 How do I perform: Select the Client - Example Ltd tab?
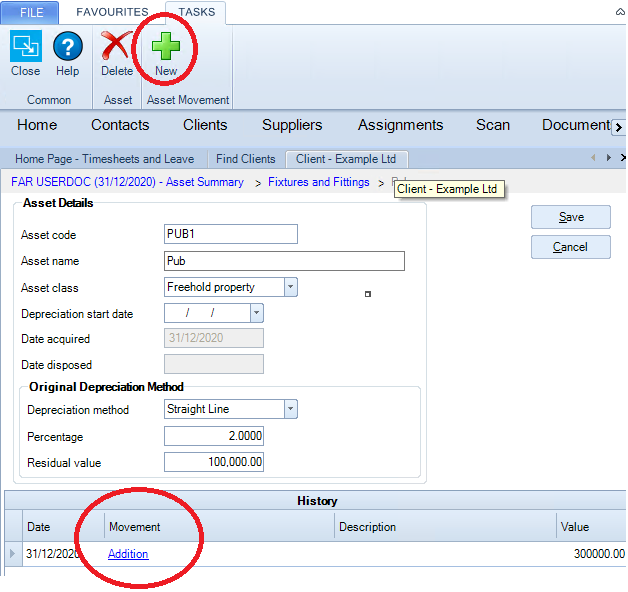point(346,159)
